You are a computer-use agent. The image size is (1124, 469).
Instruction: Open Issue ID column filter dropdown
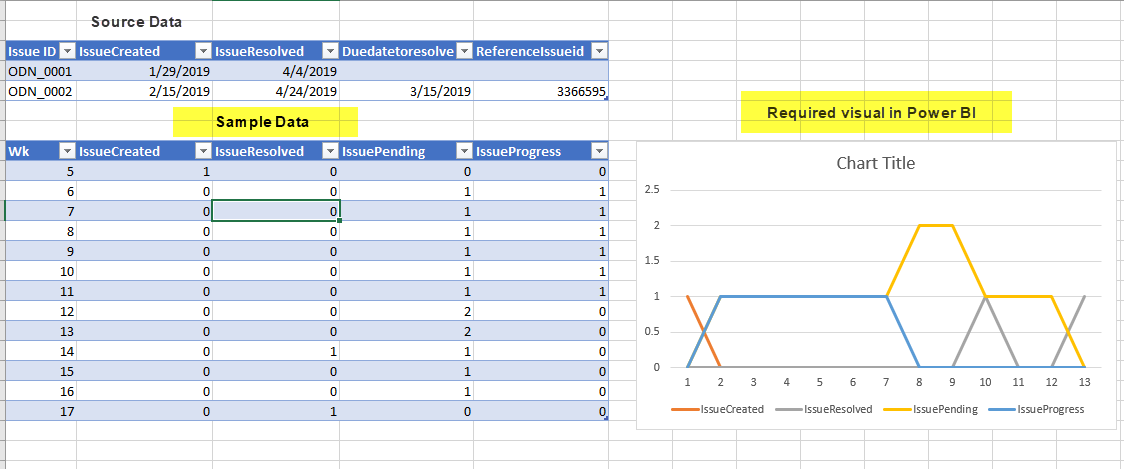[x=67, y=51]
